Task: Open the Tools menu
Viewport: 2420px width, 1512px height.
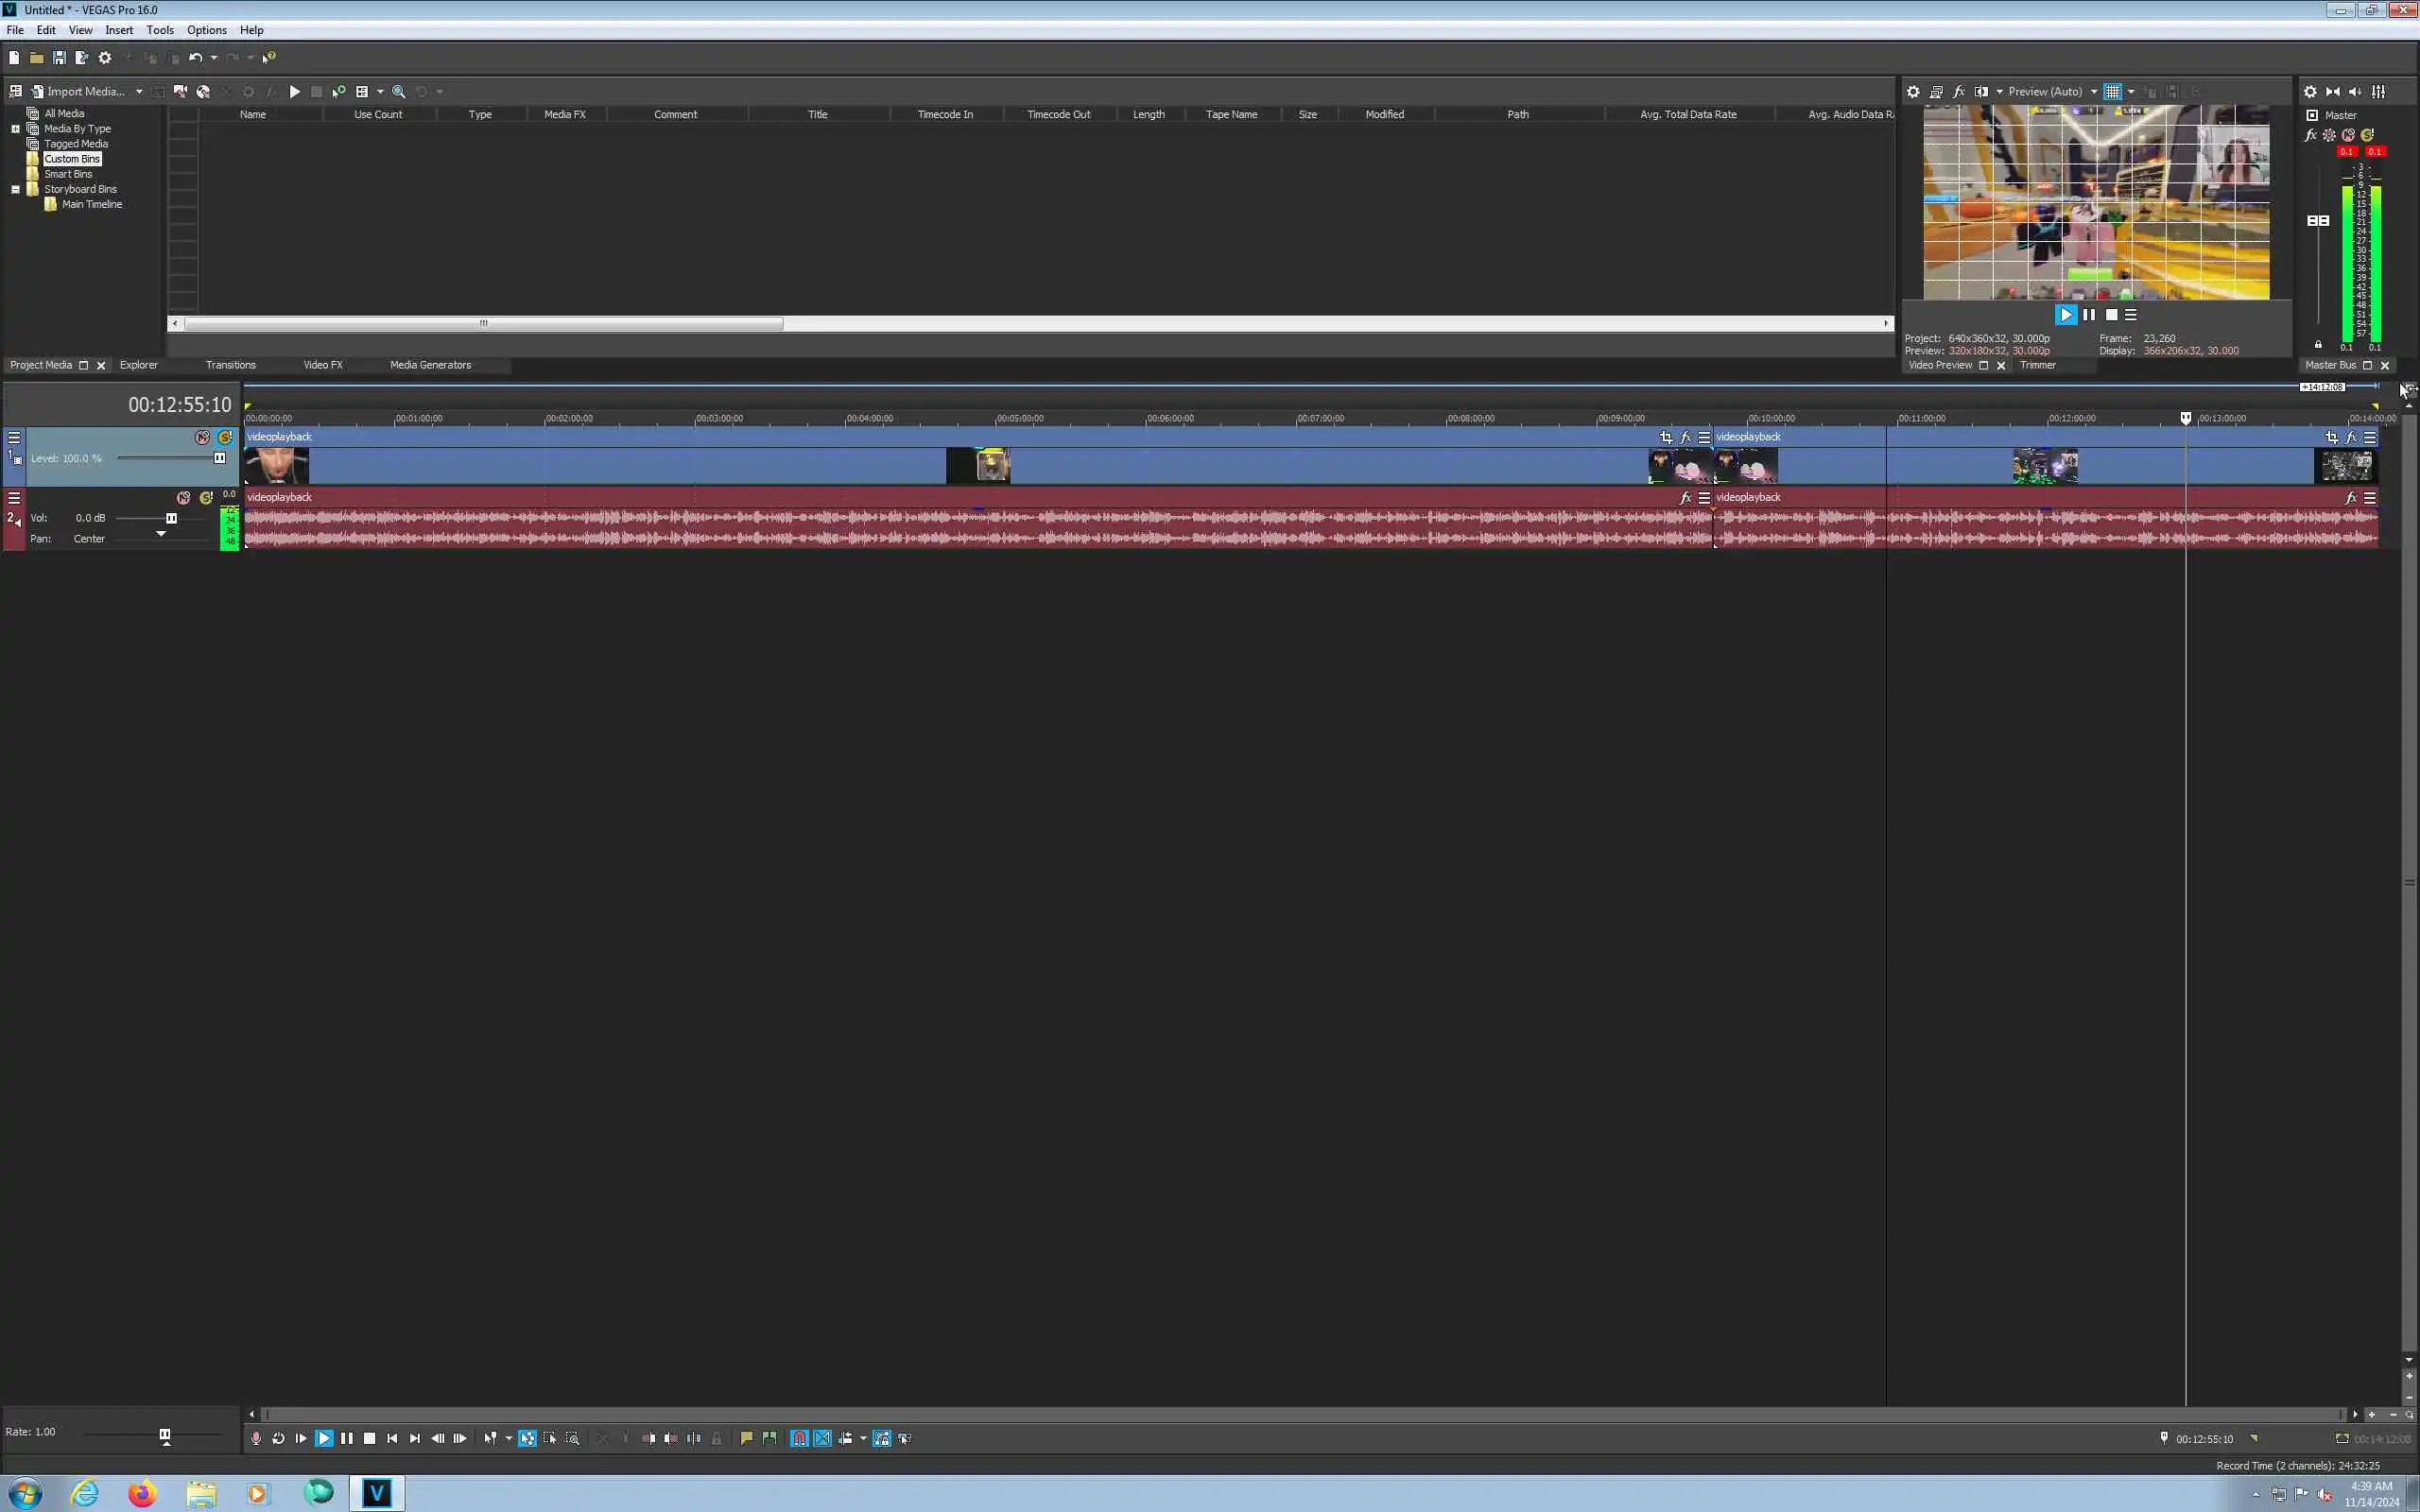Action: pos(160,30)
